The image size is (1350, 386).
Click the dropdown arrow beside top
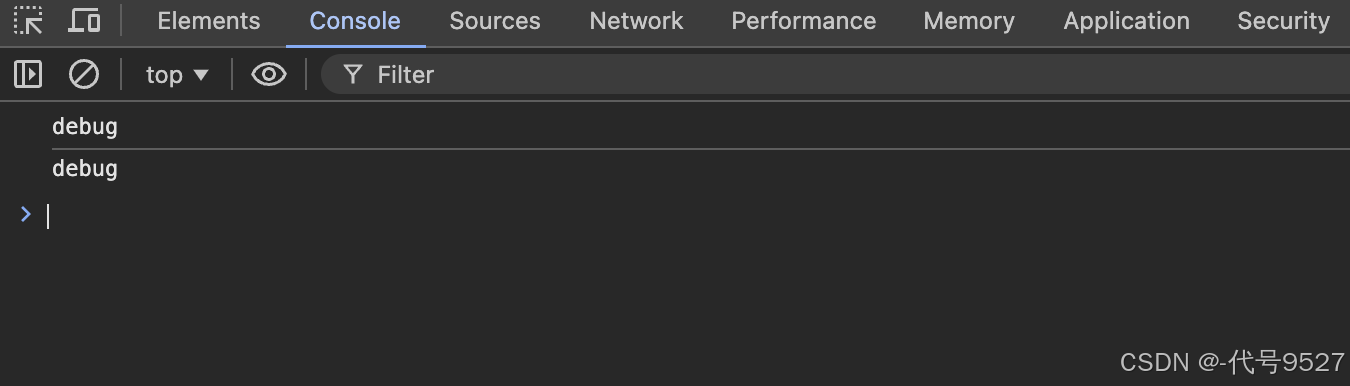pyautogui.click(x=201, y=75)
